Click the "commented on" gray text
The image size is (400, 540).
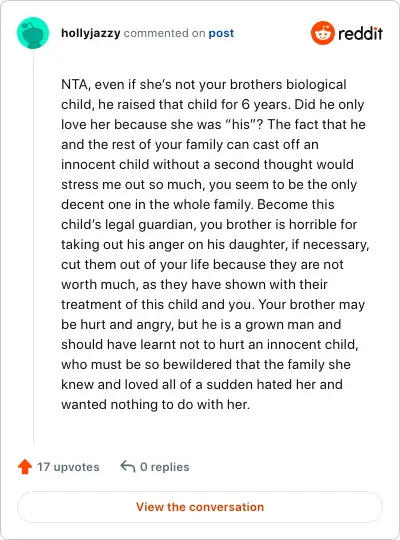tap(164, 33)
